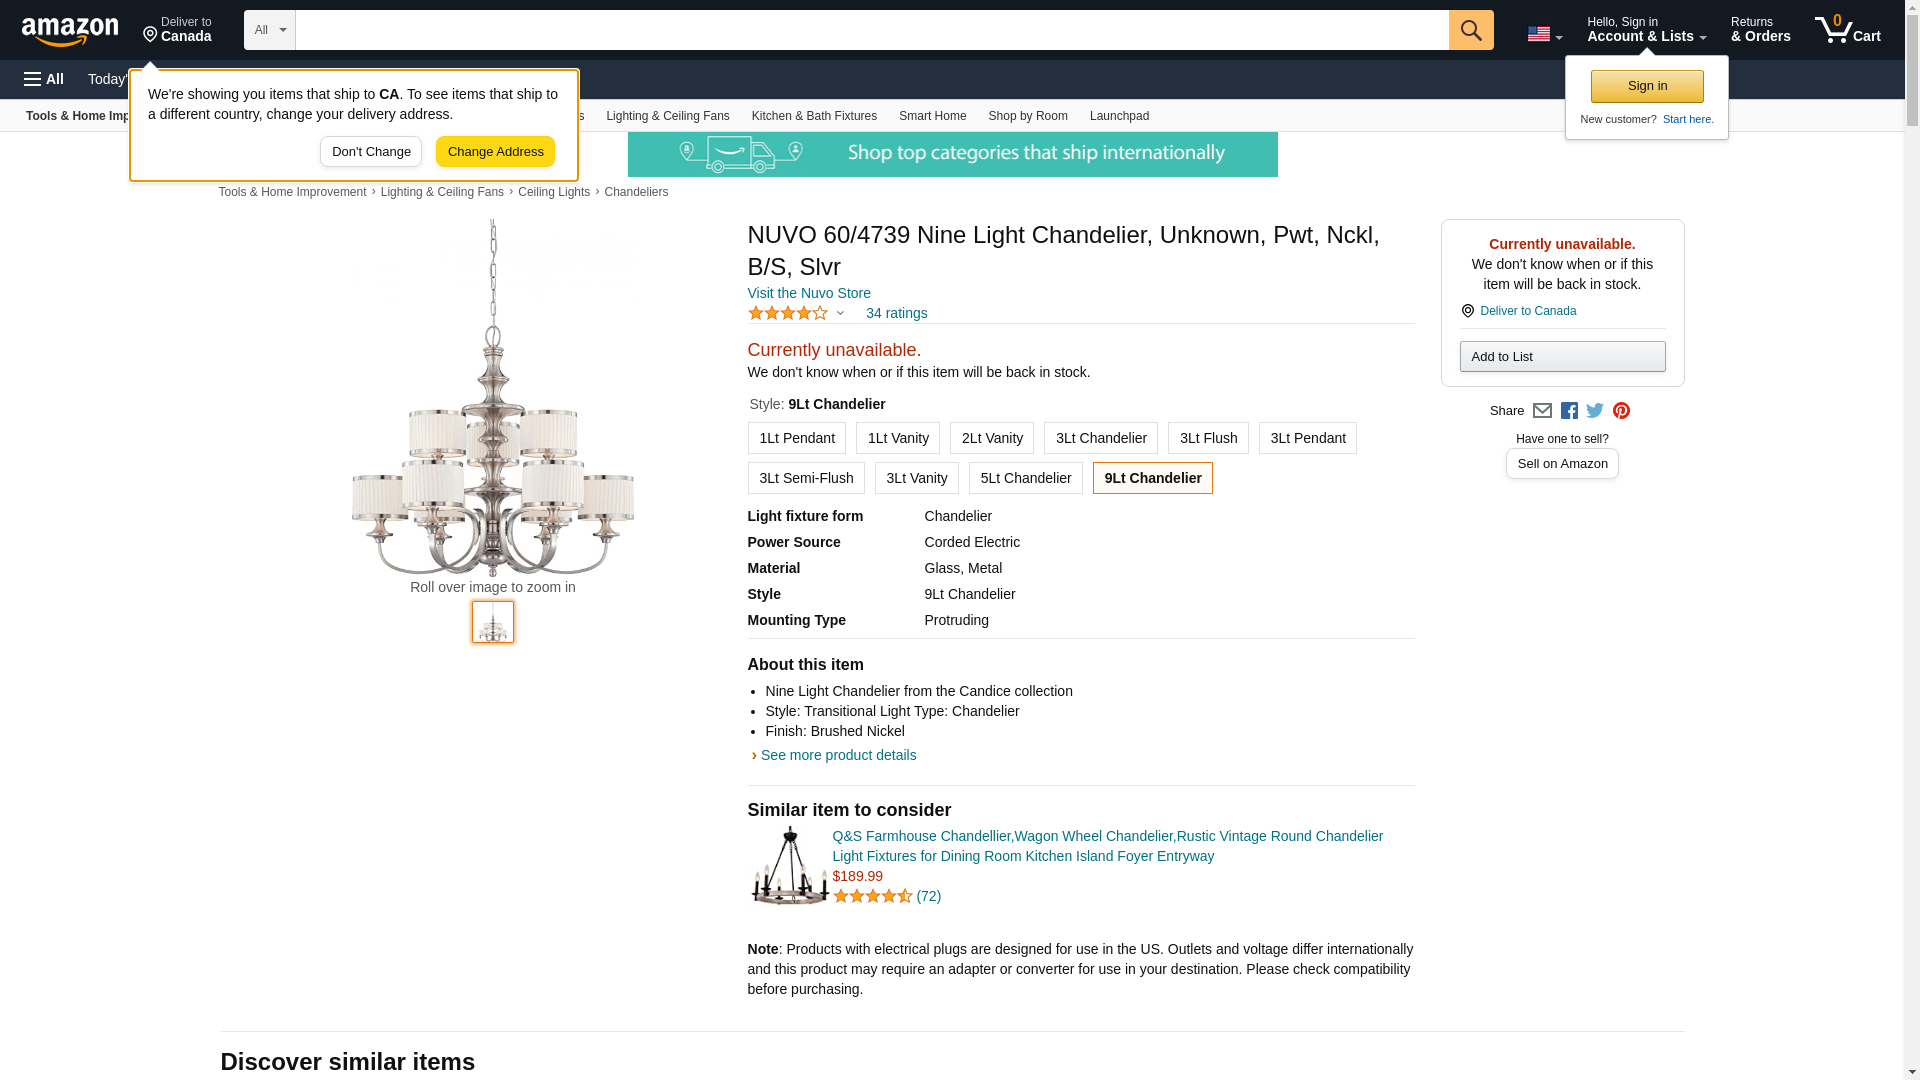
Task: Pick the 1Lt Pendant style option
Action: coord(796,438)
